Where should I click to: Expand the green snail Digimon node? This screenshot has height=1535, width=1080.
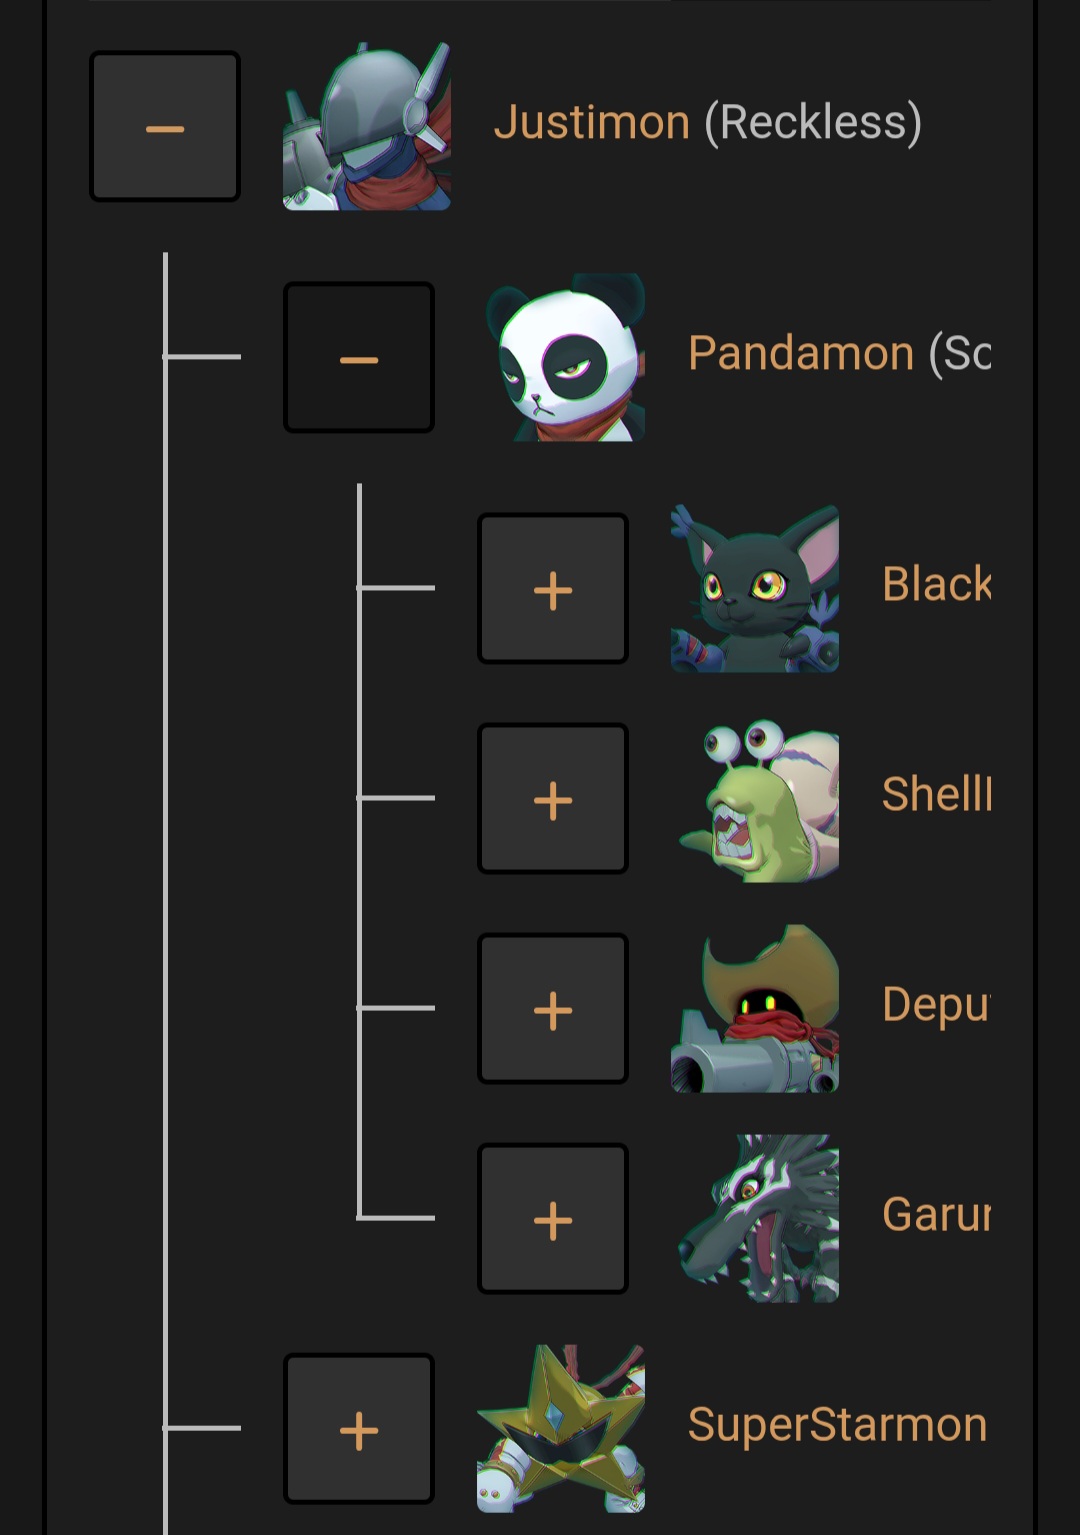[553, 799]
